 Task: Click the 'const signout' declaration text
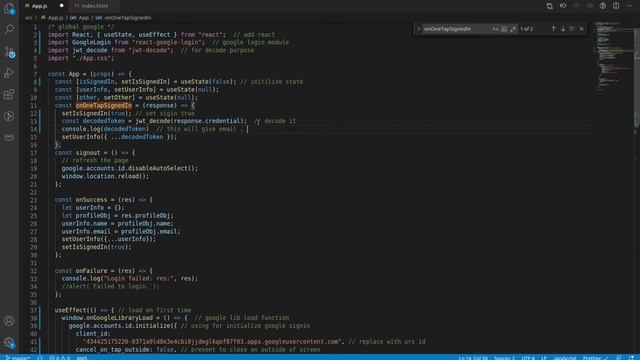[77, 153]
